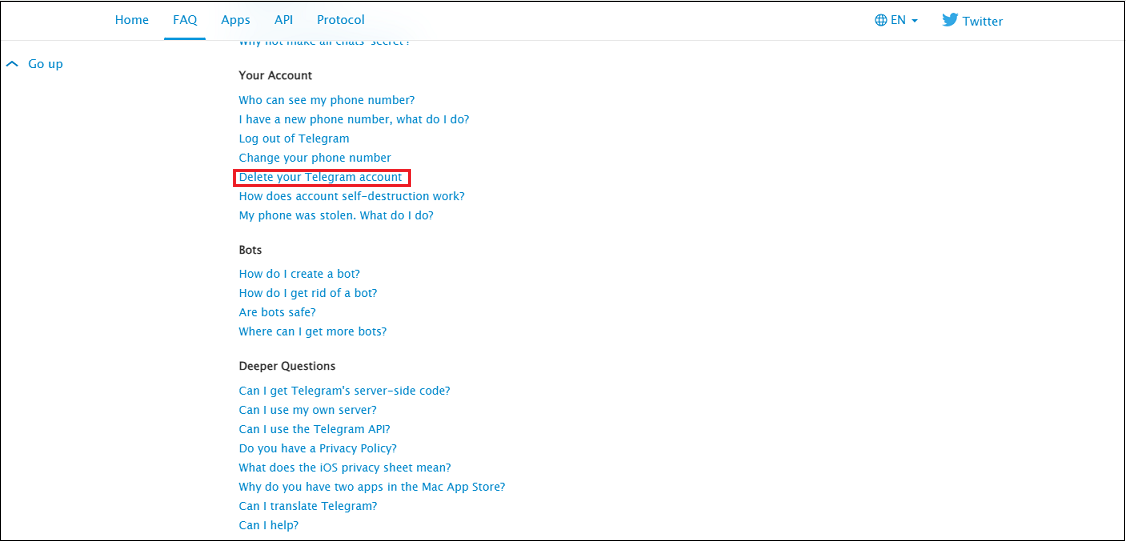Viewport: 1126px width, 542px height.
Task: Switch to the API tab
Action: (284, 20)
